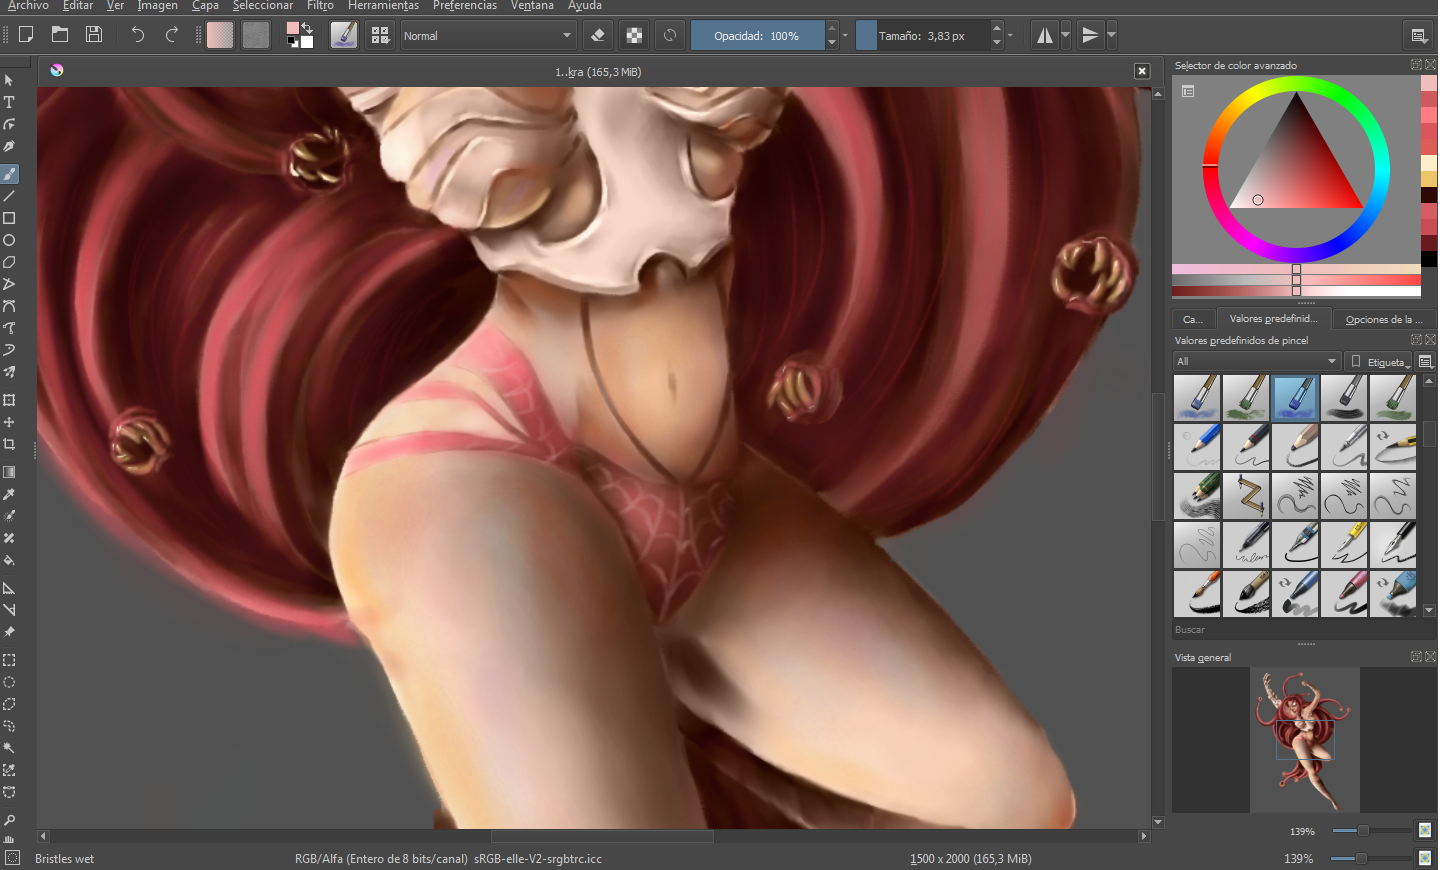Open the Preferencias menu
The image size is (1440, 870).
click(x=465, y=6)
